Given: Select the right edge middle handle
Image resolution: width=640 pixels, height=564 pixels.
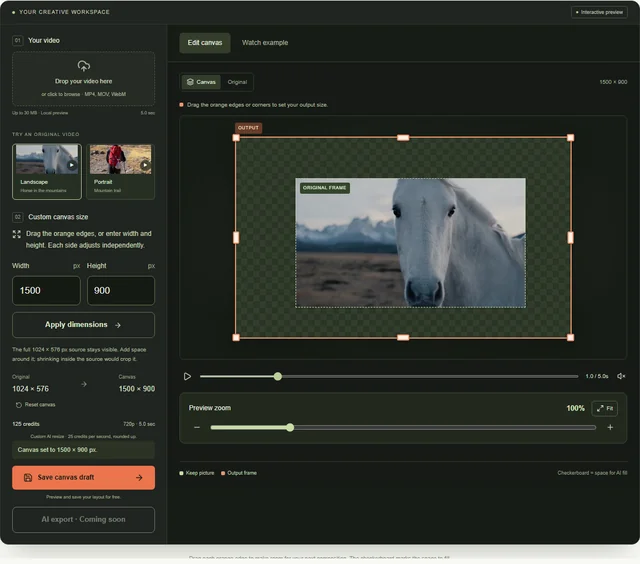Looking at the screenshot, I should [571, 238].
